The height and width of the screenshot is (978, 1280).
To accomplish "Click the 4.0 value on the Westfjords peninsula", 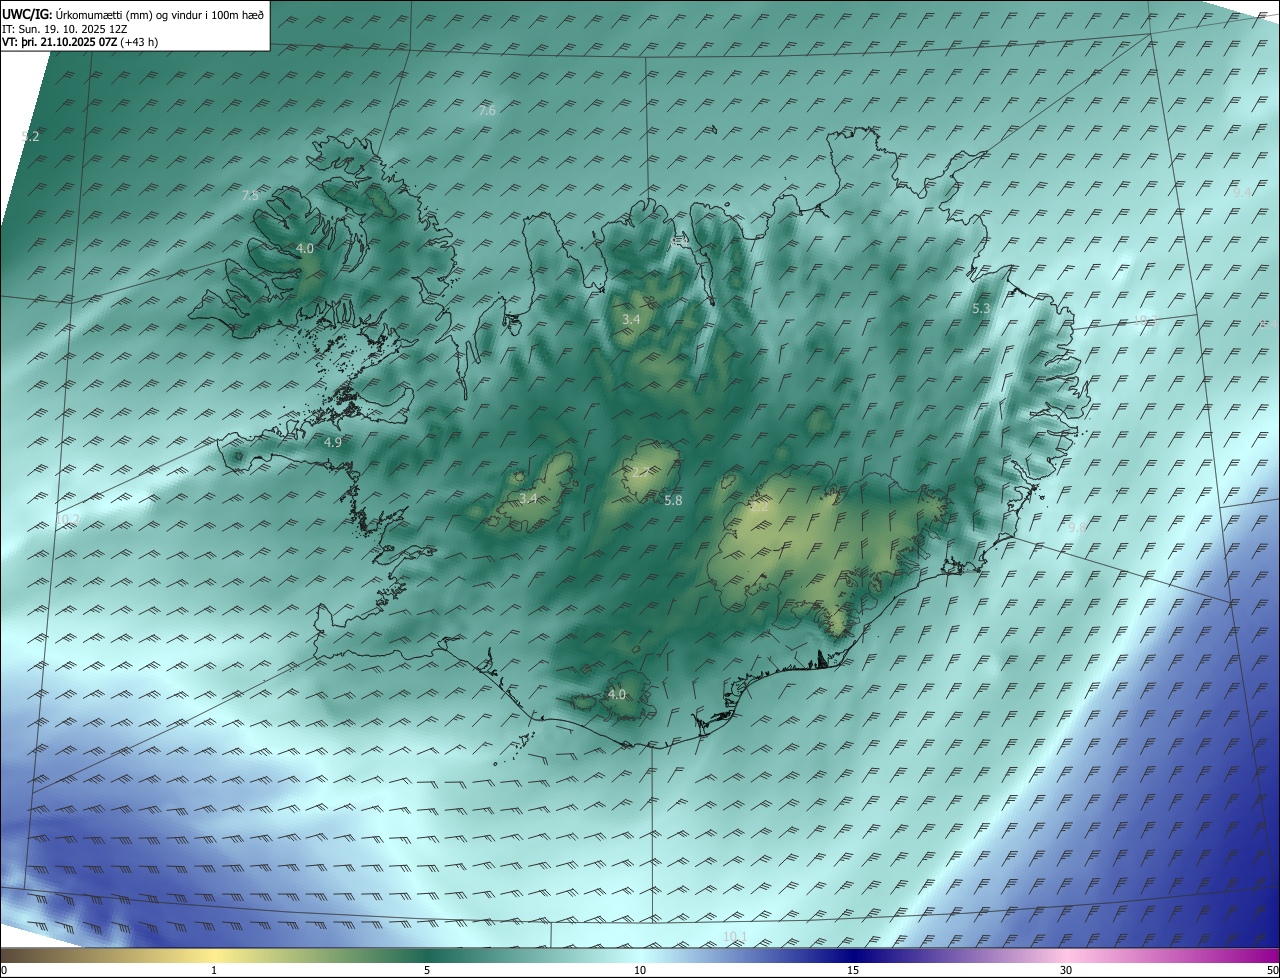I will coord(305,249).
